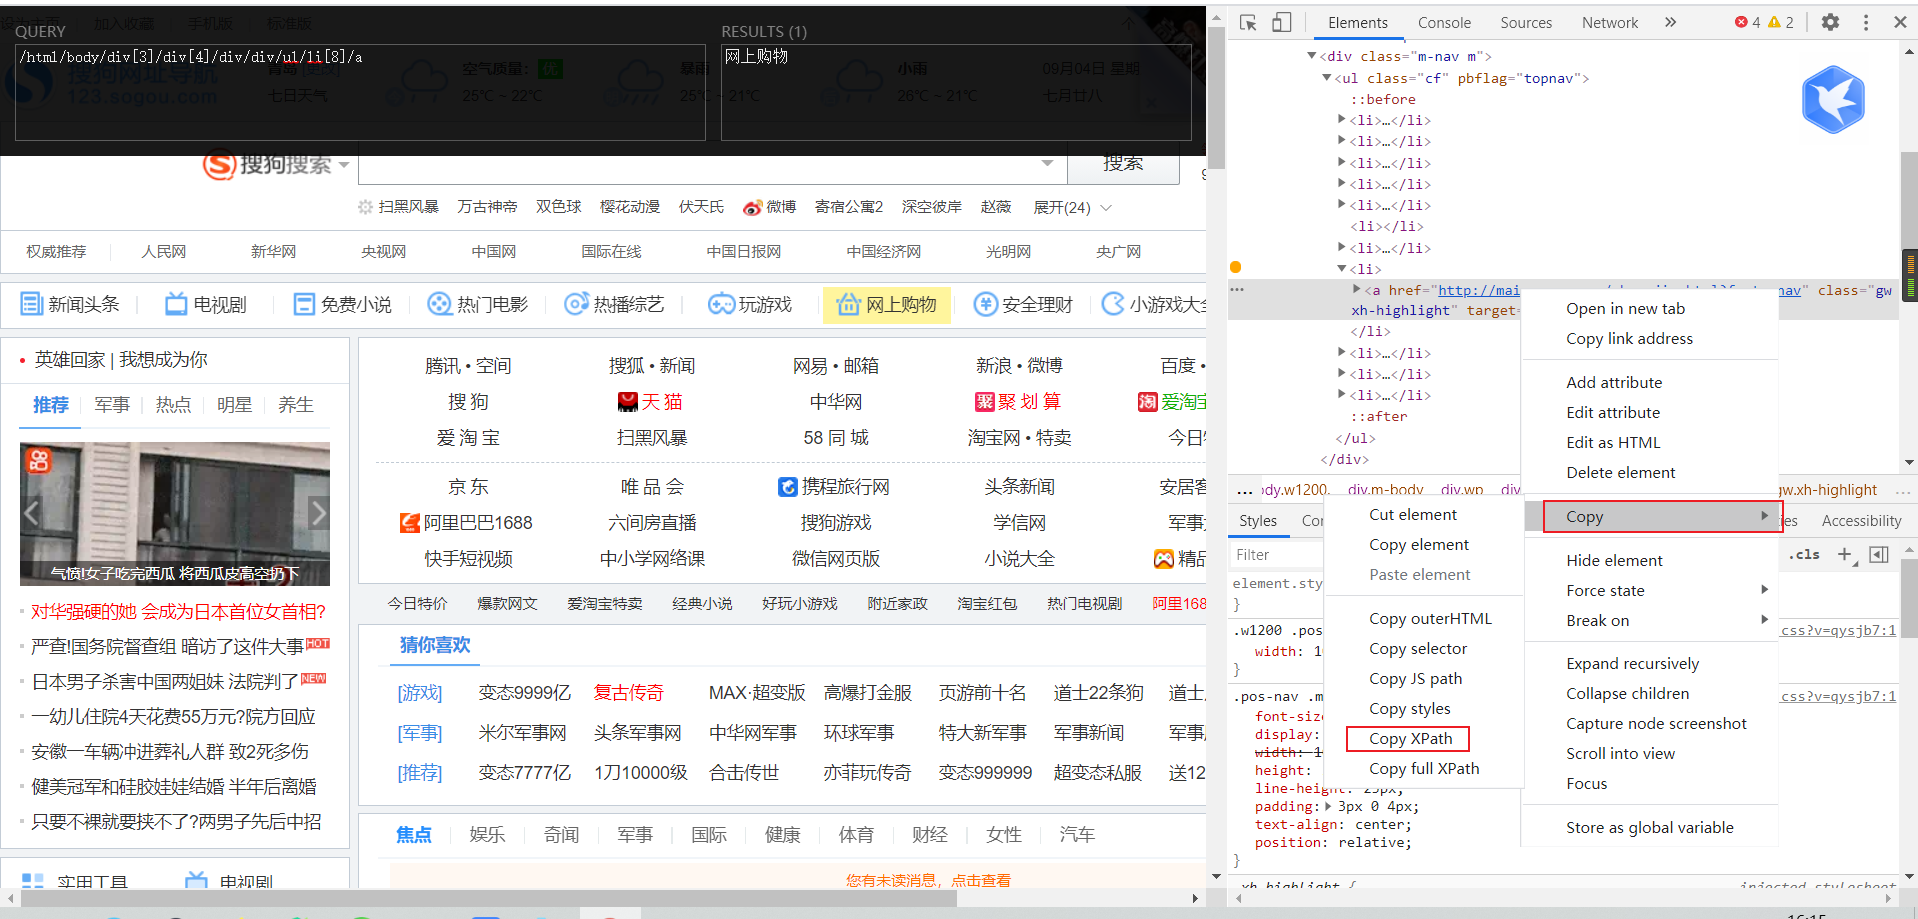Expand the Break on submenu
The height and width of the screenshot is (919, 1918).
point(1765,620)
